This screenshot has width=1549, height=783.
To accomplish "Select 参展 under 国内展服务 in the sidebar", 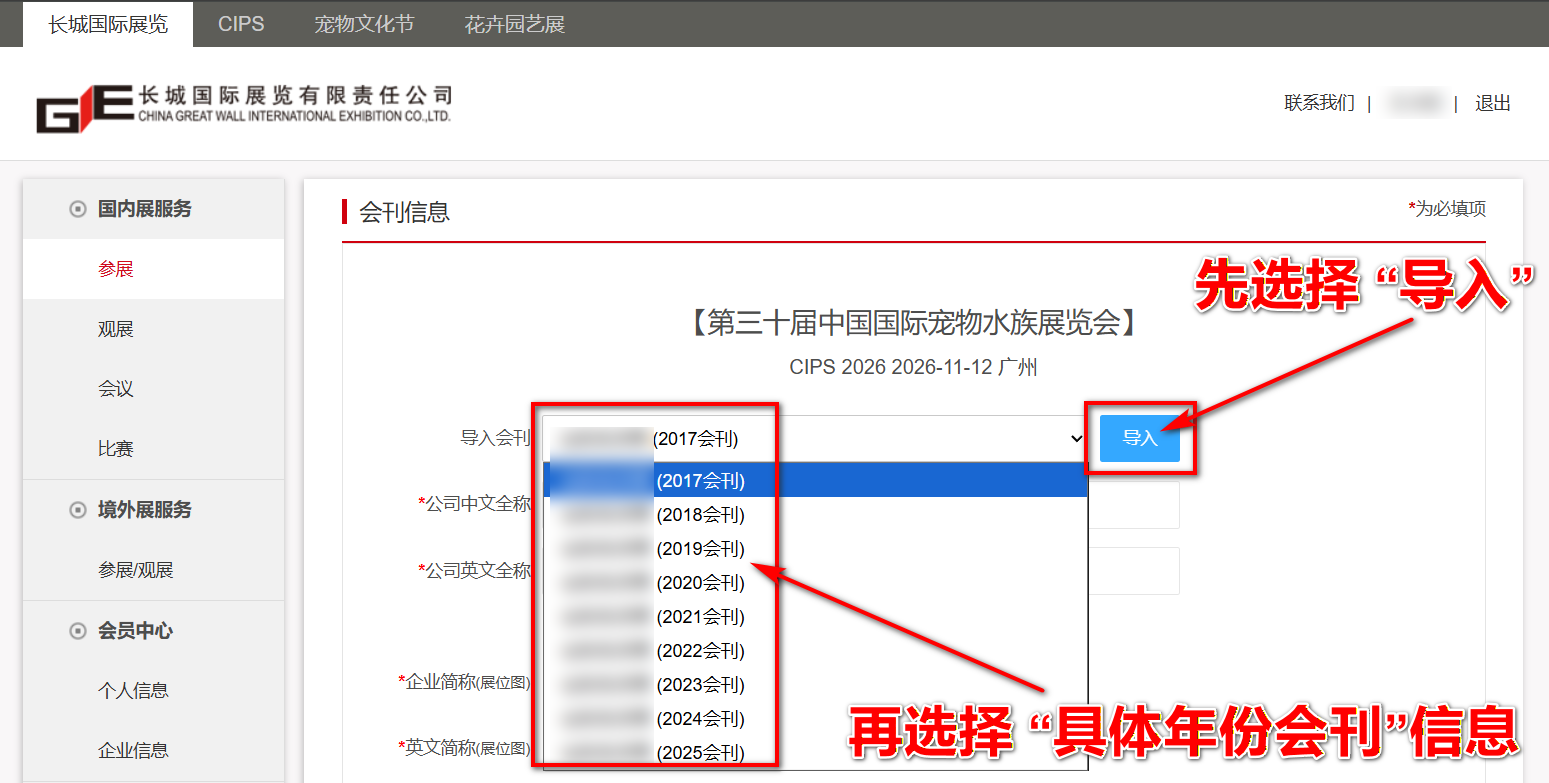I will [x=116, y=269].
